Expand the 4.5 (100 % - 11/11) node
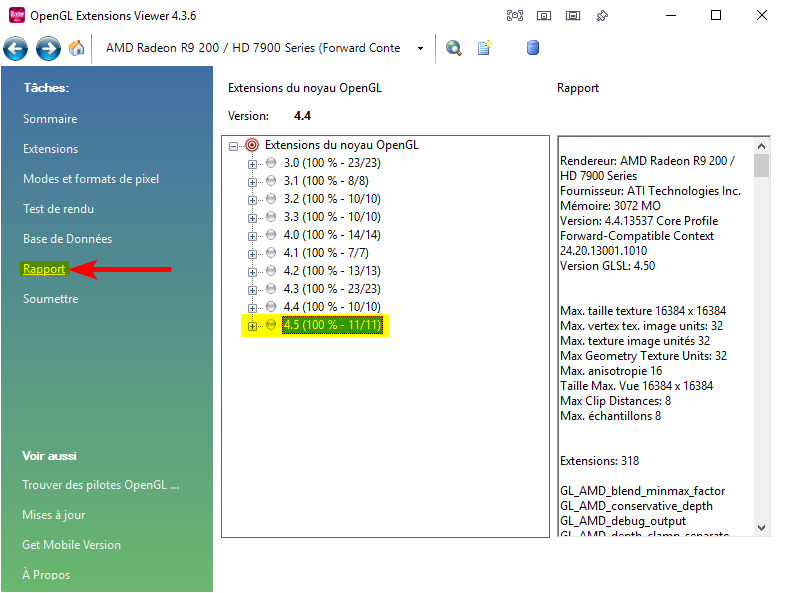The width and height of the screenshot is (786, 593). (252, 325)
